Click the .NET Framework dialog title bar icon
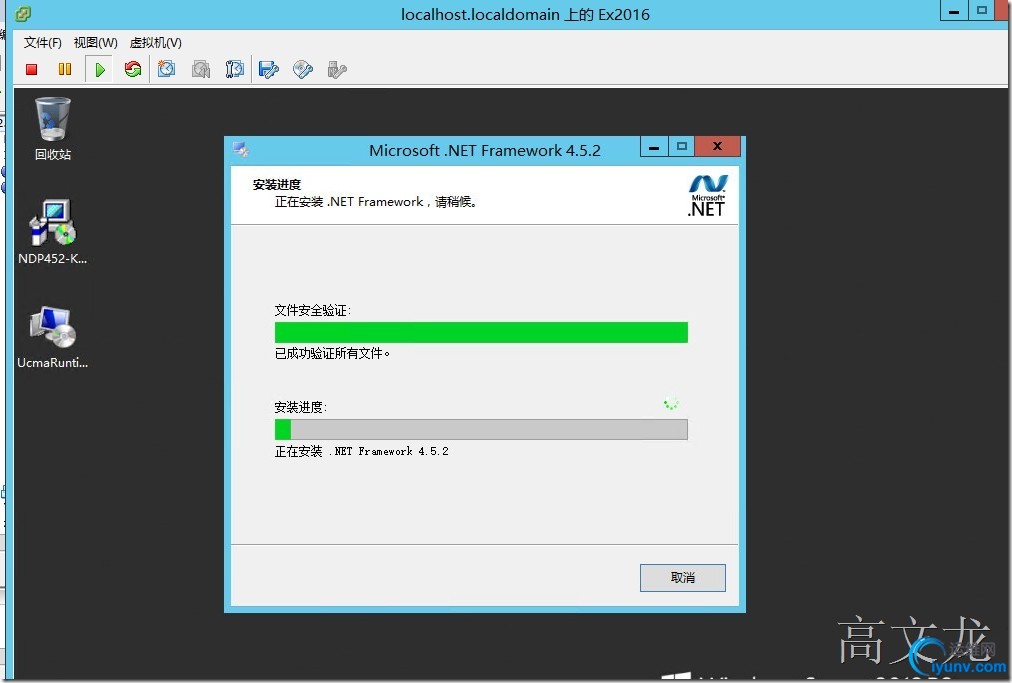The image size is (1012, 683). pyautogui.click(x=241, y=150)
